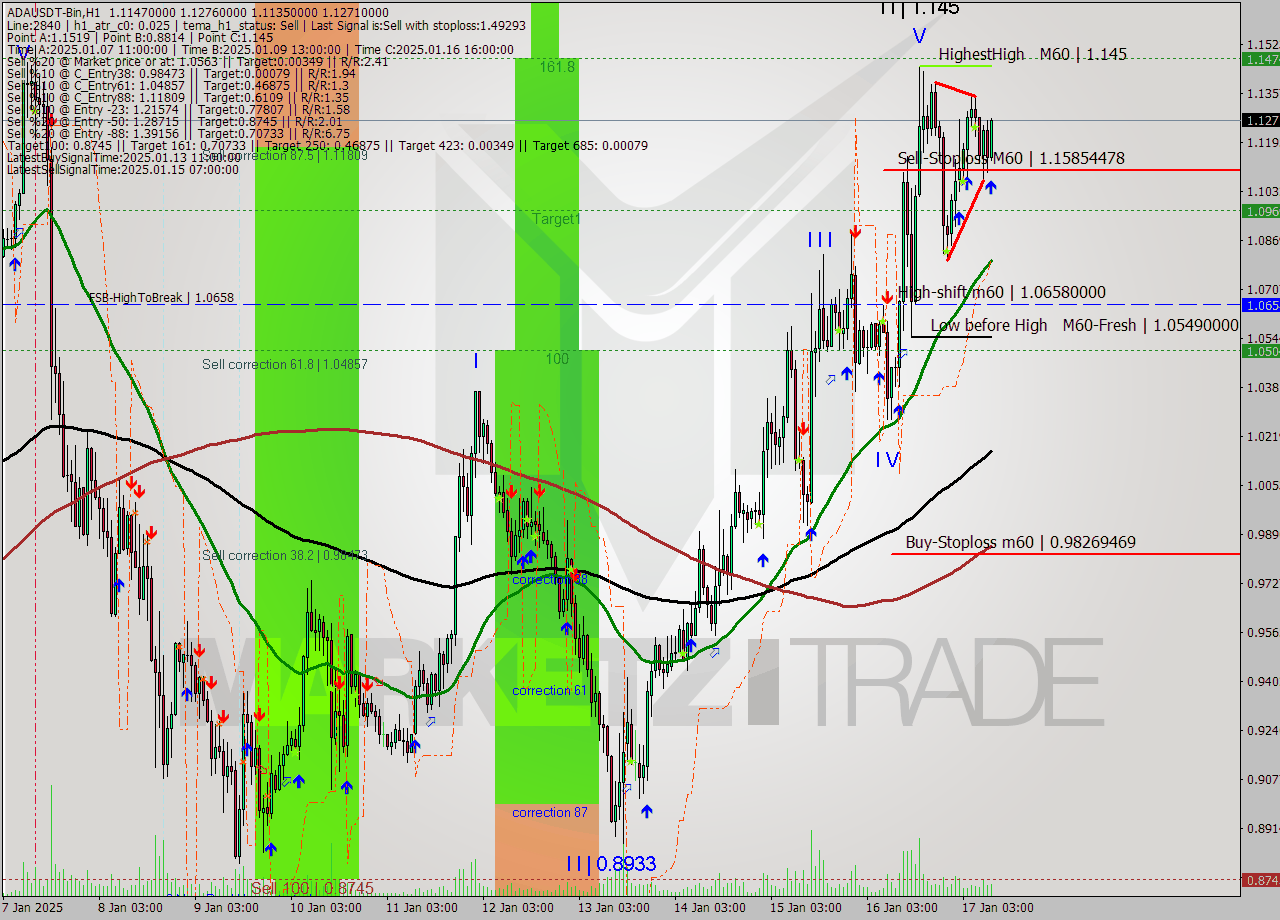Select the 0.940 price axis value
The width and height of the screenshot is (1280, 920).
pos(1262,681)
